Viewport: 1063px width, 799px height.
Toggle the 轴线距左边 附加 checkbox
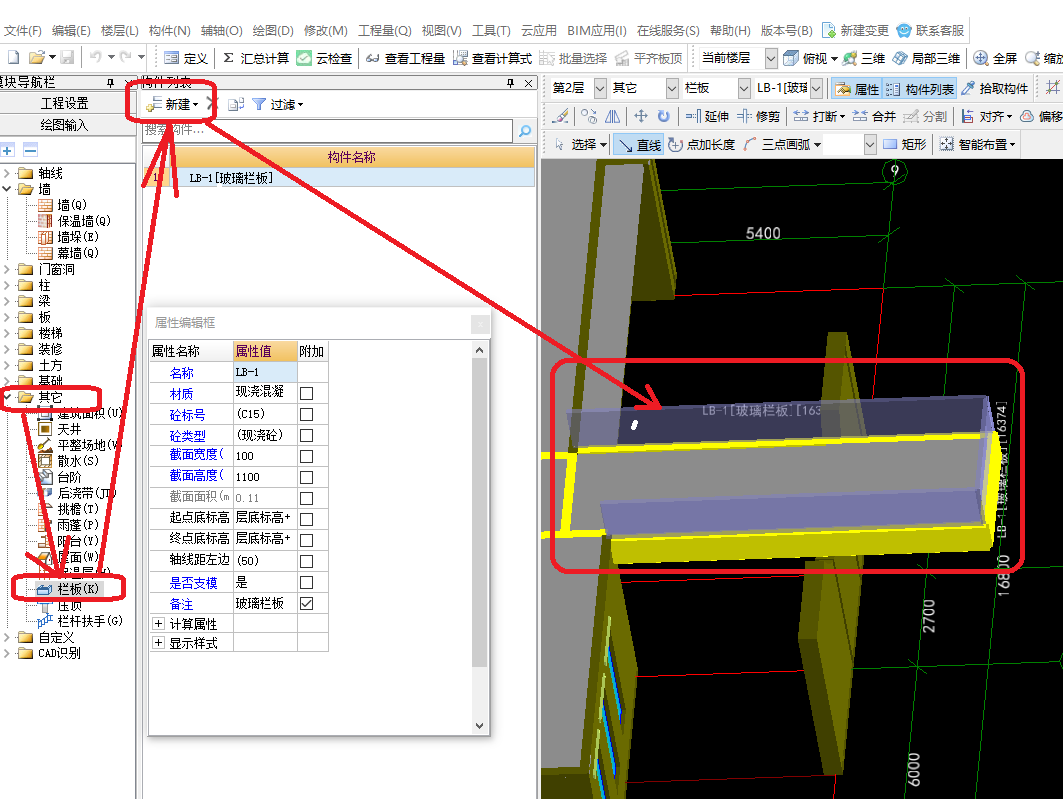coord(306,561)
